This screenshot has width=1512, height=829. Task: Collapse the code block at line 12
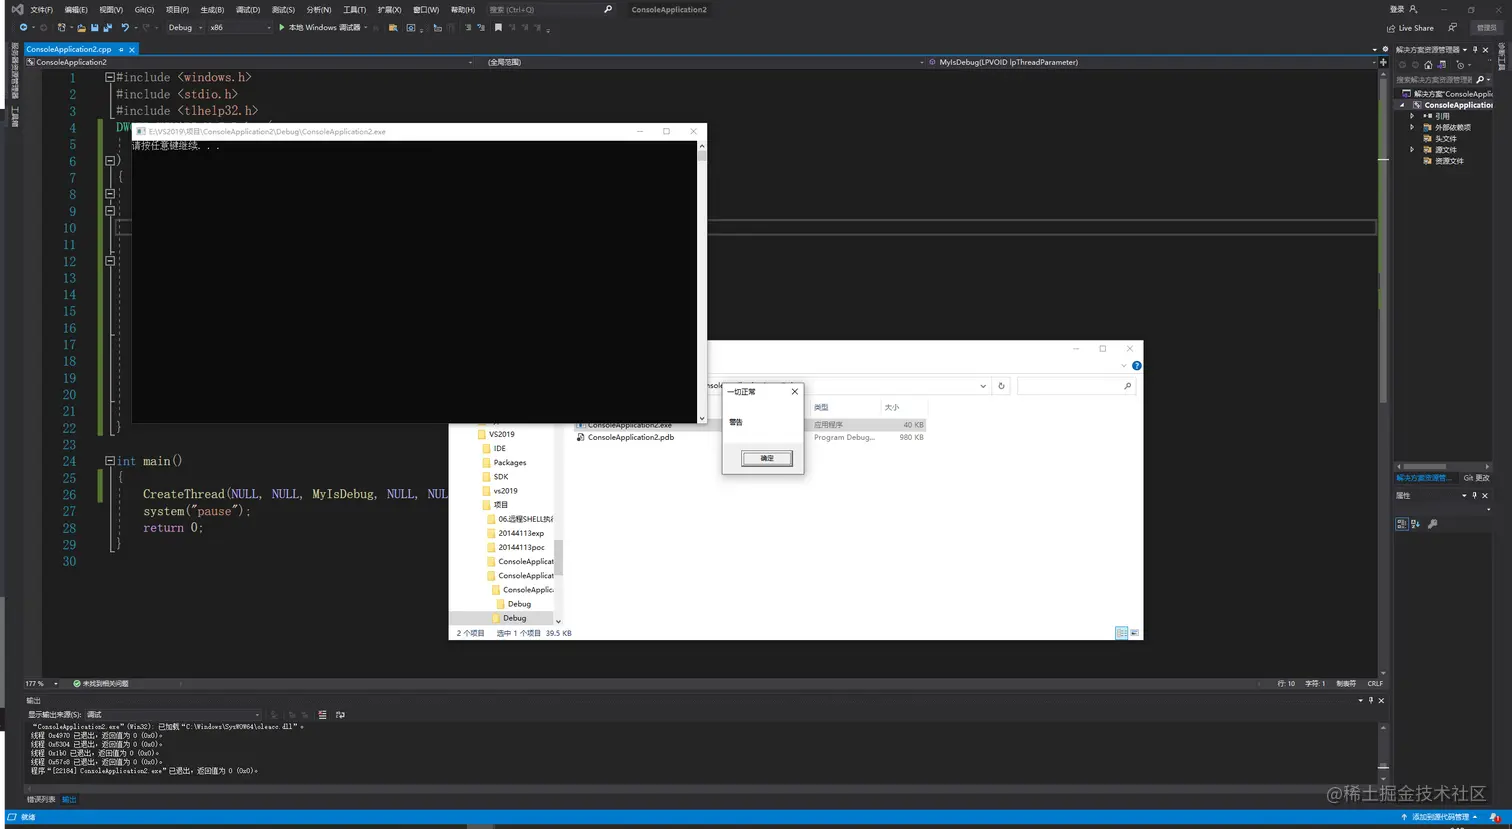pos(110,261)
